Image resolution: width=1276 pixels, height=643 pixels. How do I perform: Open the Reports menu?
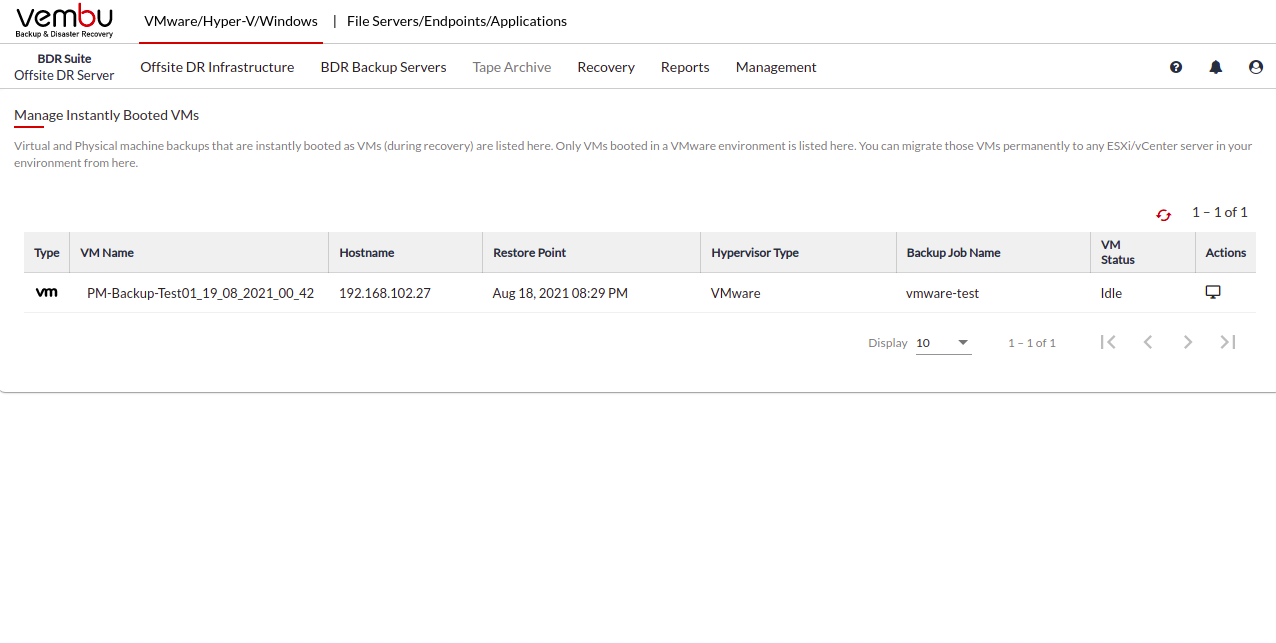[685, 67]
